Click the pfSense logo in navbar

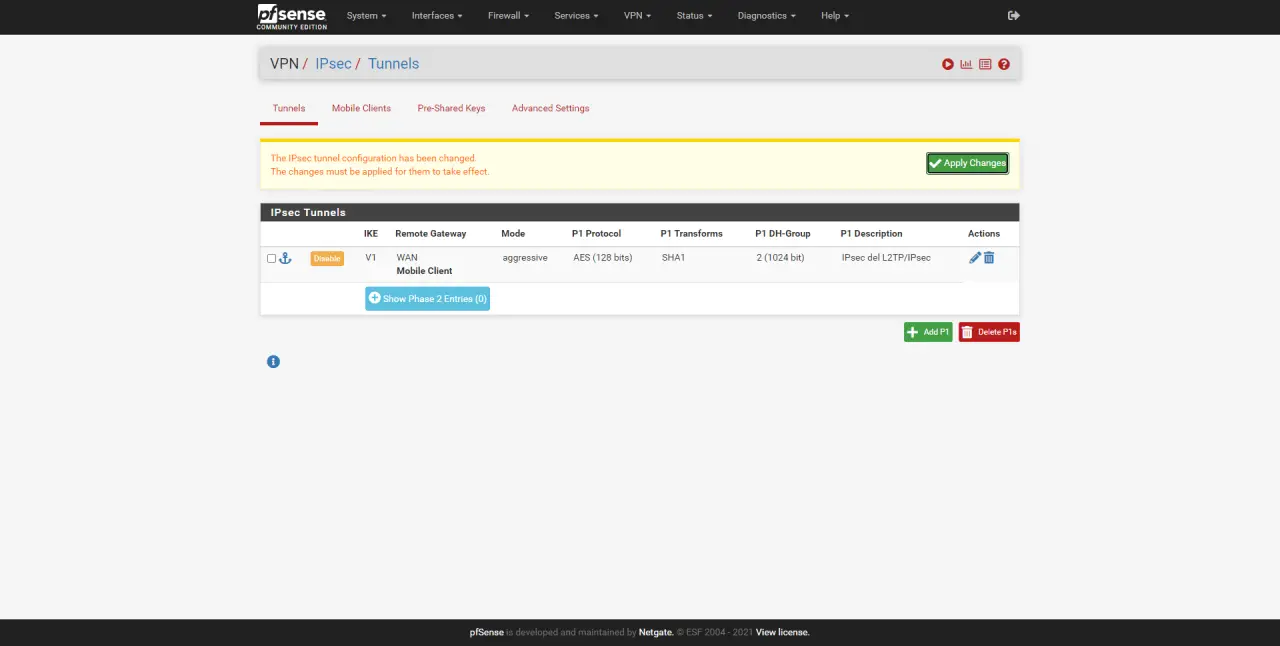(291, 16)
